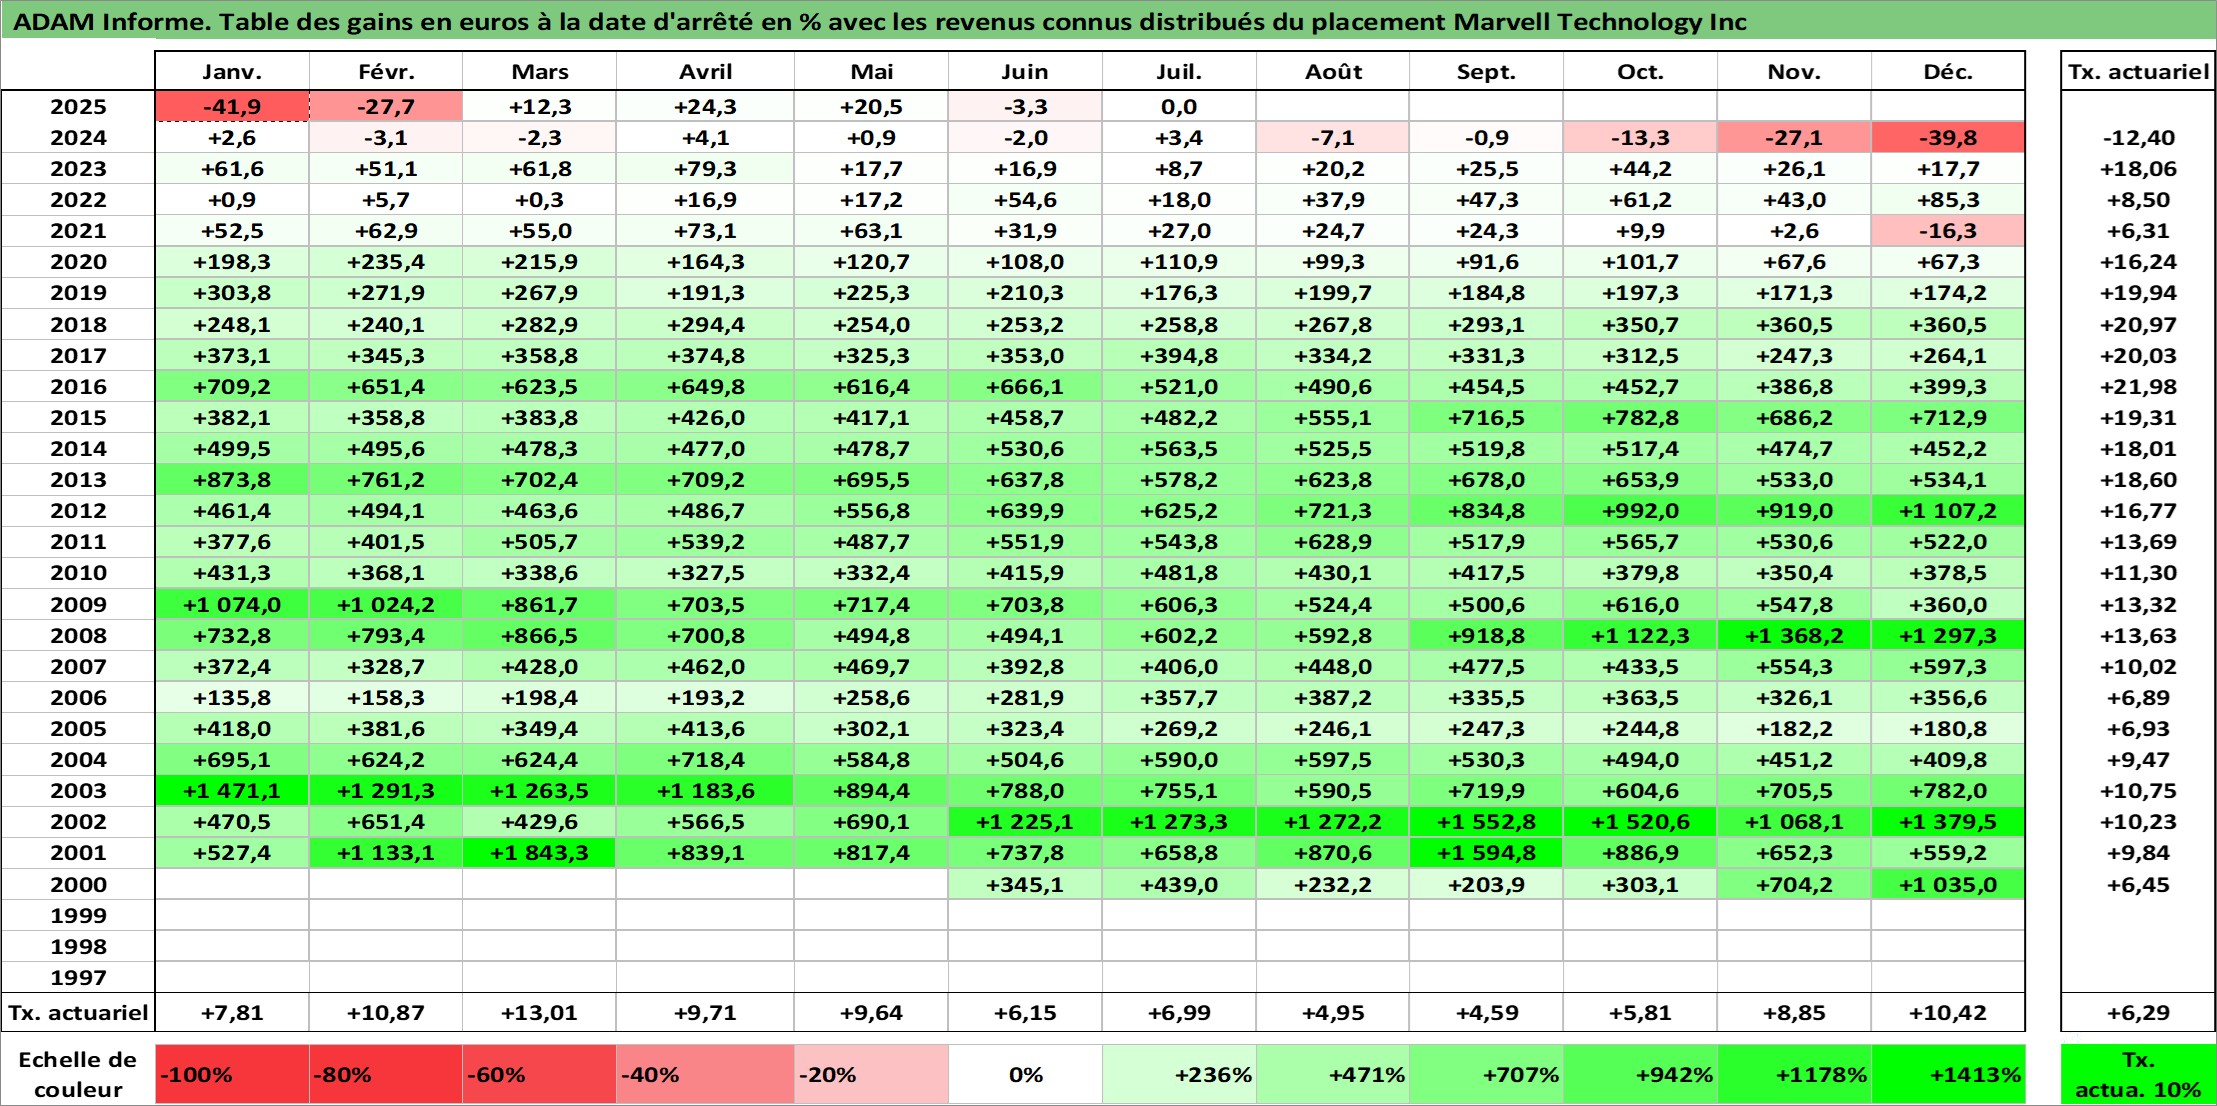Select the 'Sept.' column header

click(x=1486, y=71)
